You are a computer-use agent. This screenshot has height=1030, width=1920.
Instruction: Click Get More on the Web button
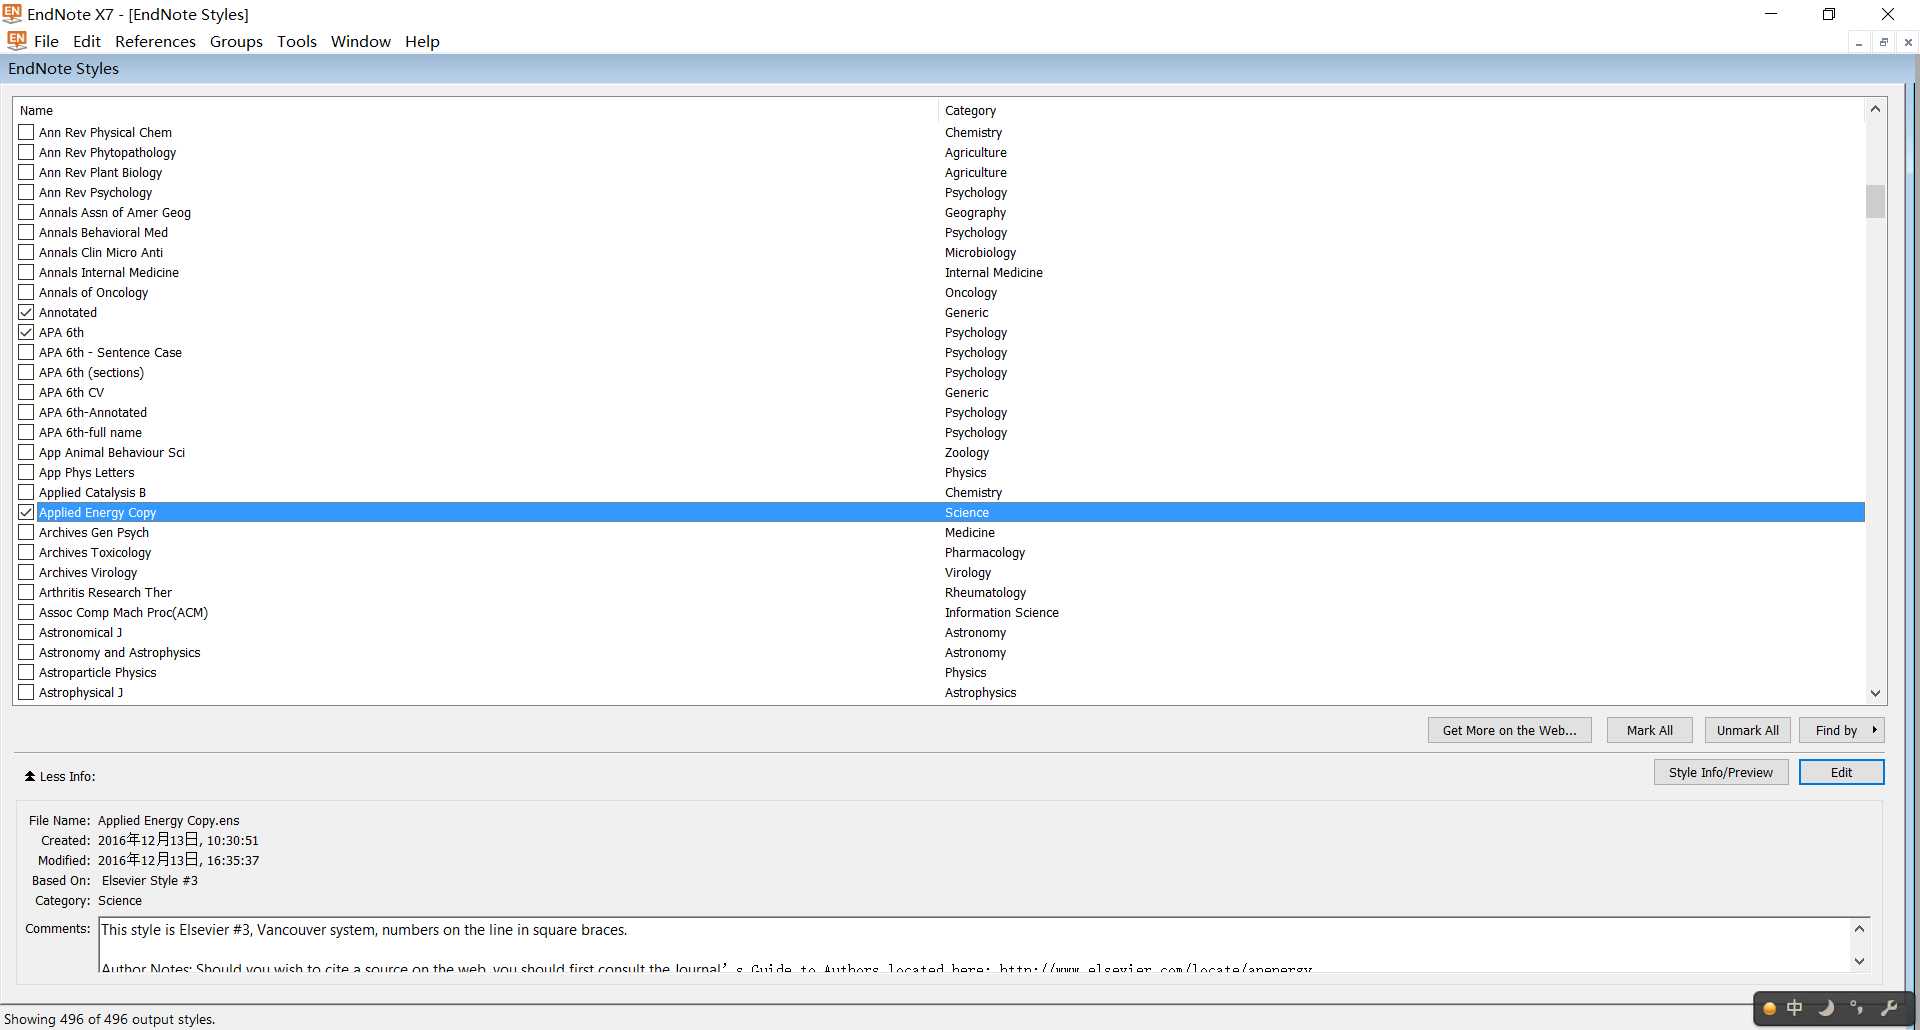click(x=1510, y=730)
